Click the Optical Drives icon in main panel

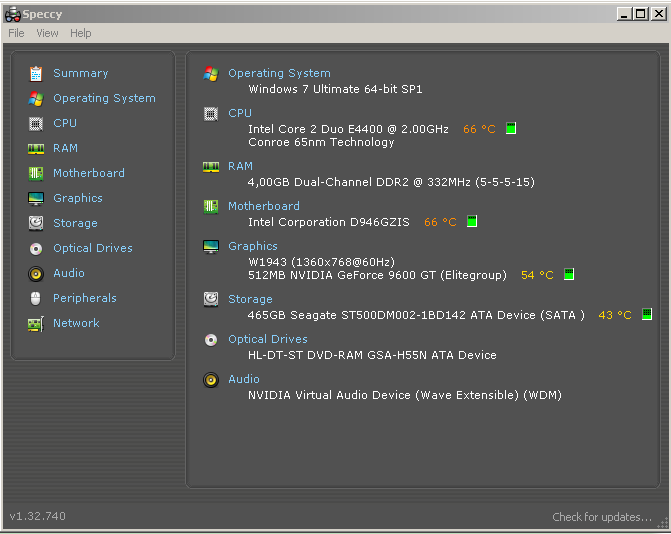[x=211, y=340]
